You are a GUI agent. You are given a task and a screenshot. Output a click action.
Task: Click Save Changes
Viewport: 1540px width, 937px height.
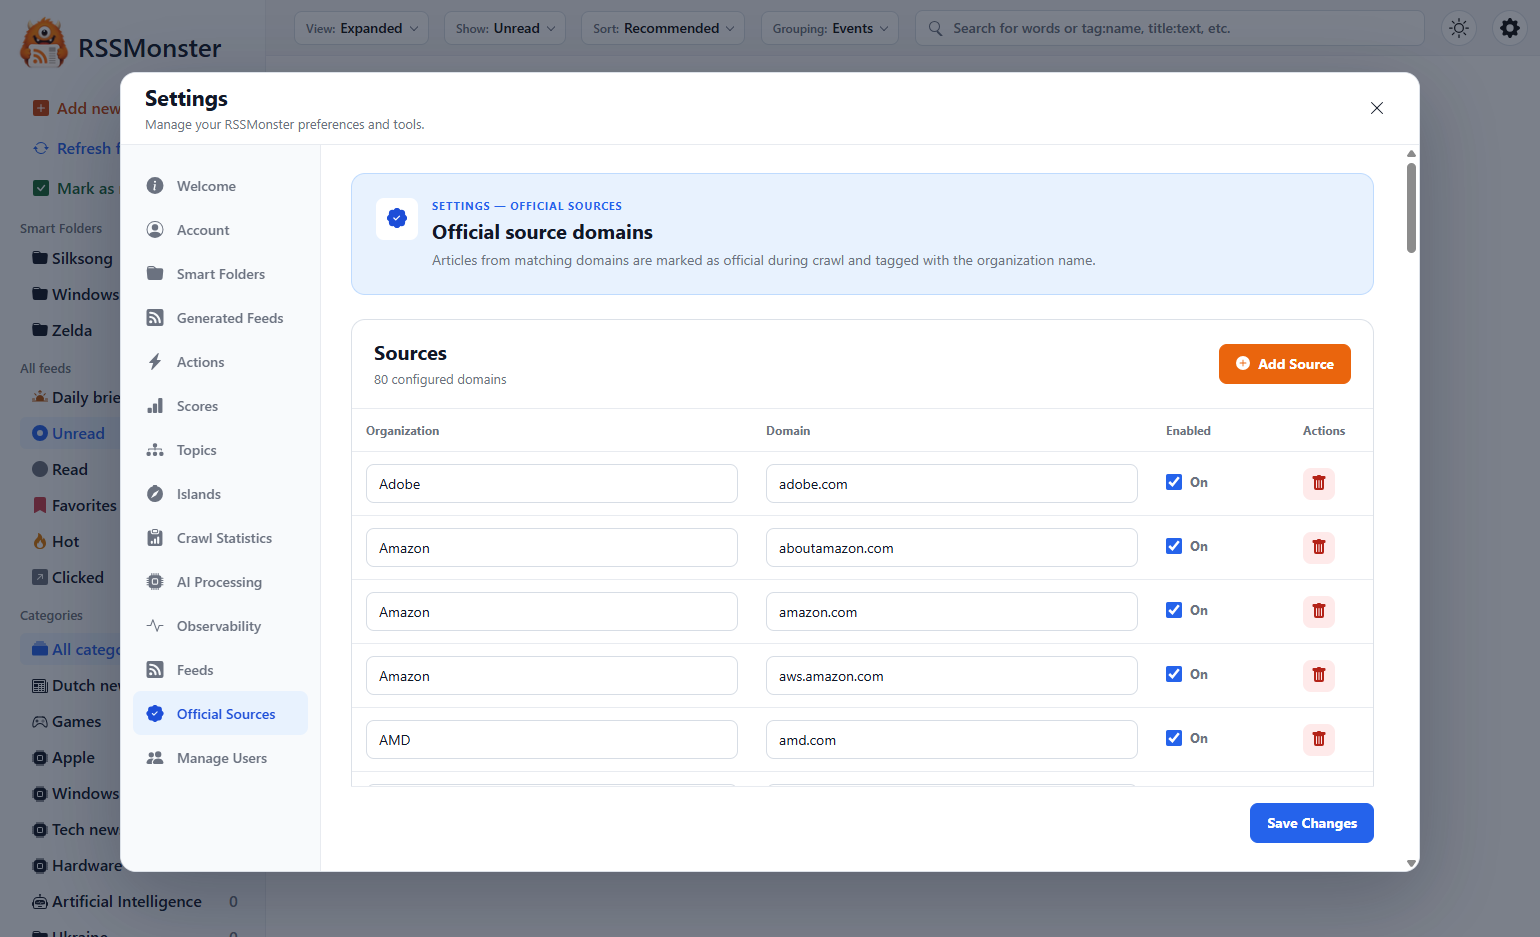tap(1311, 823)
